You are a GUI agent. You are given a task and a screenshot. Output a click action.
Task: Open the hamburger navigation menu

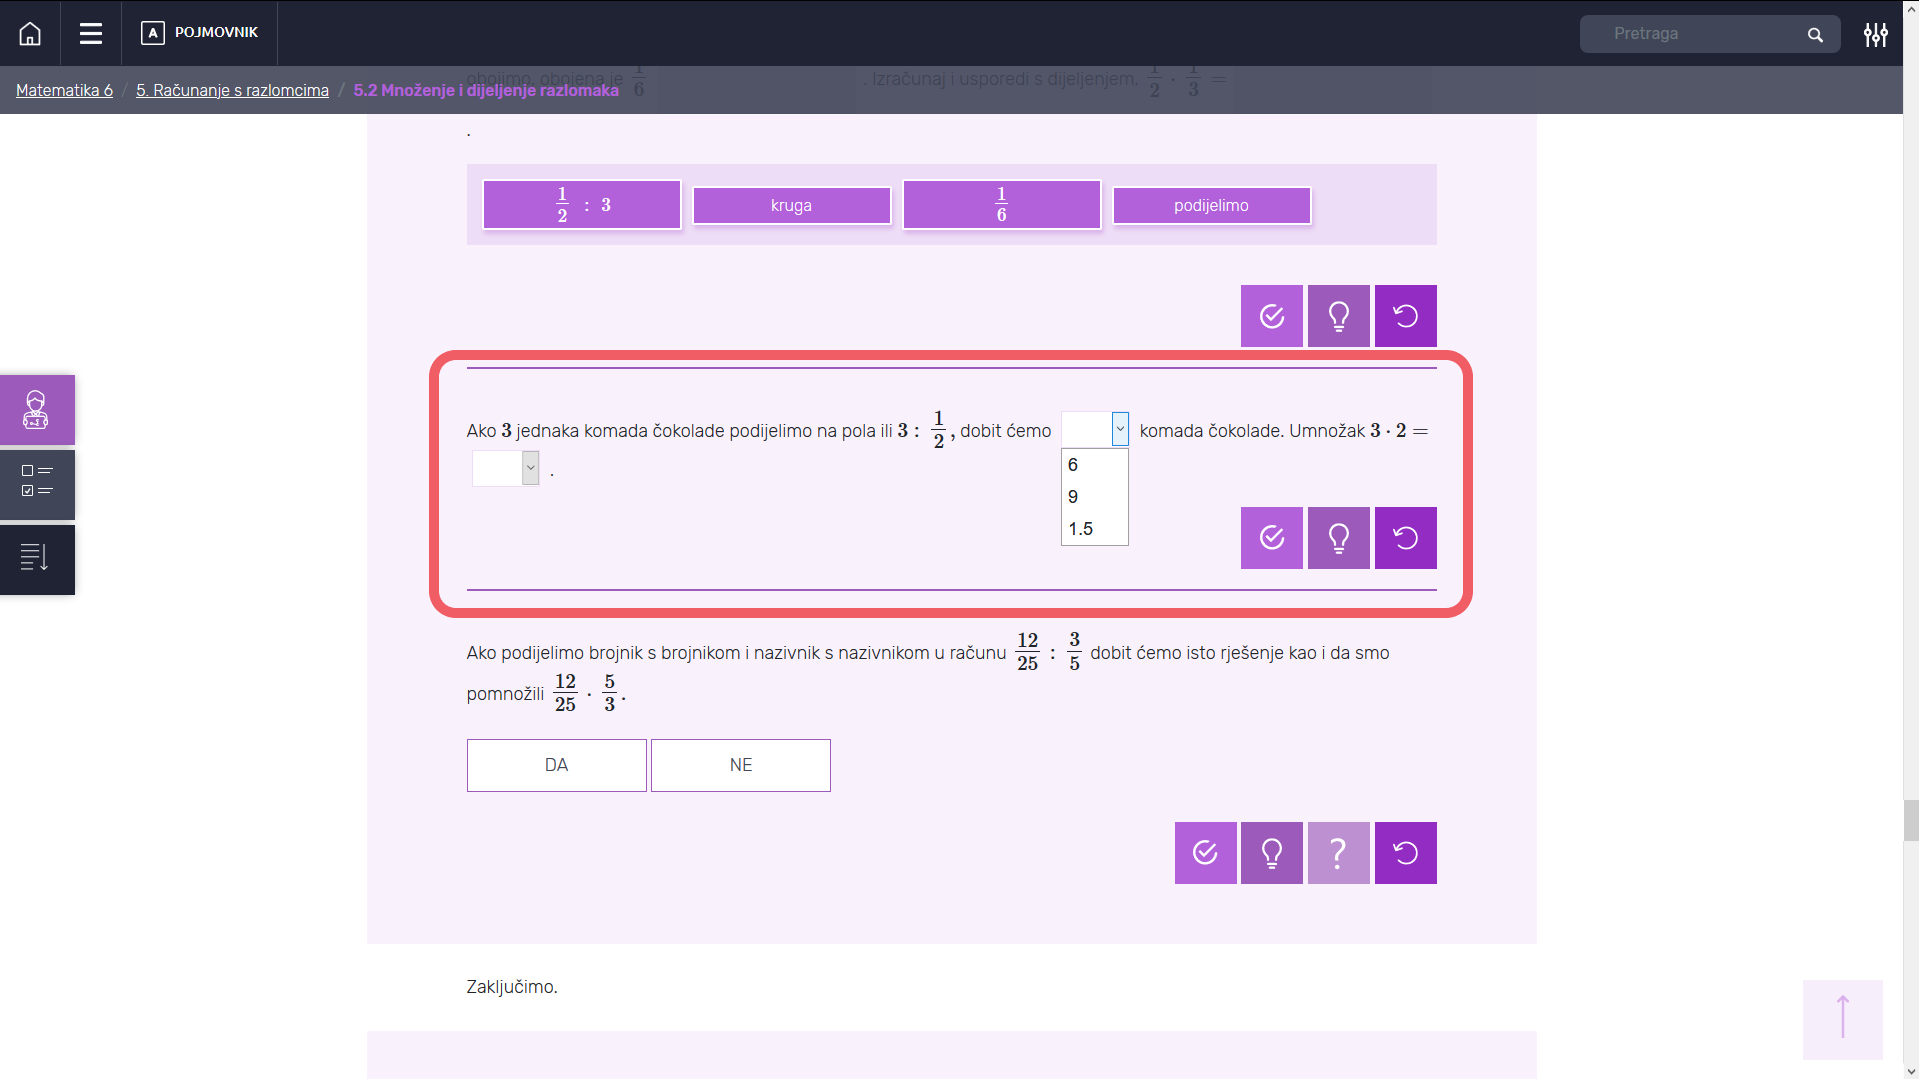pyautogui.click(x=91, y=33)
